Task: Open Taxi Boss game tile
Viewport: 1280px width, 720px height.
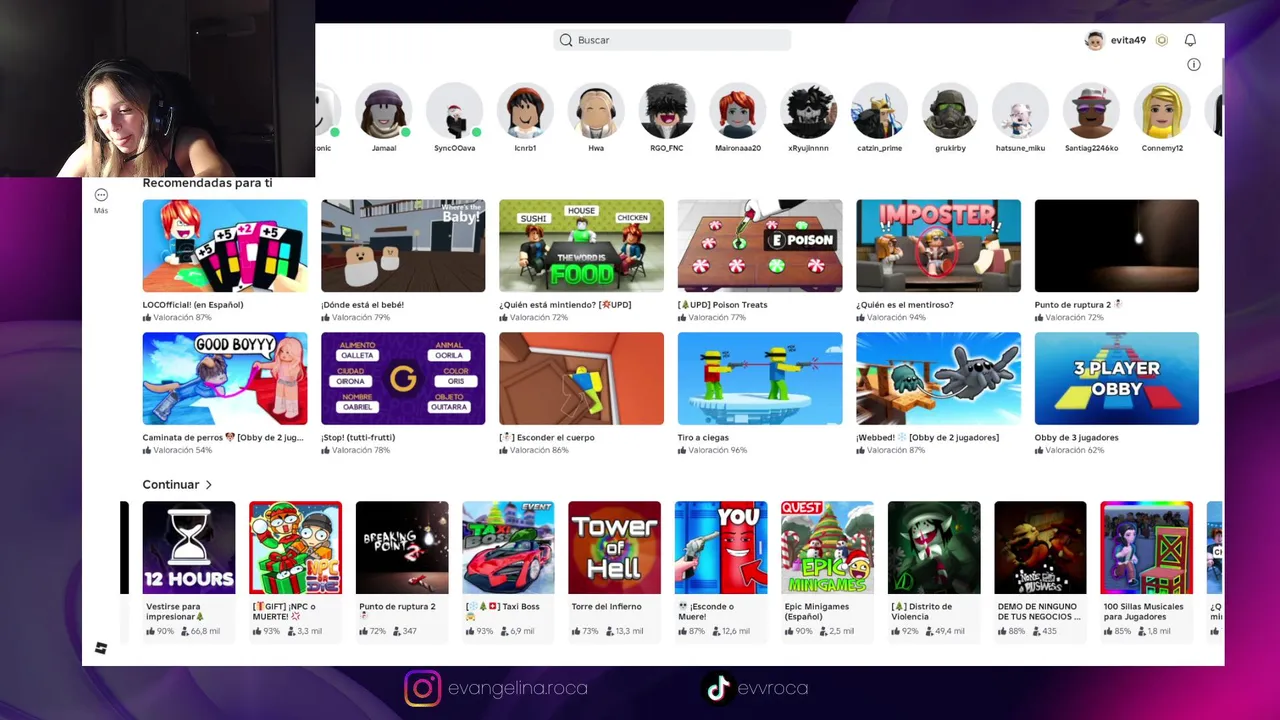Action: point(508,548)
